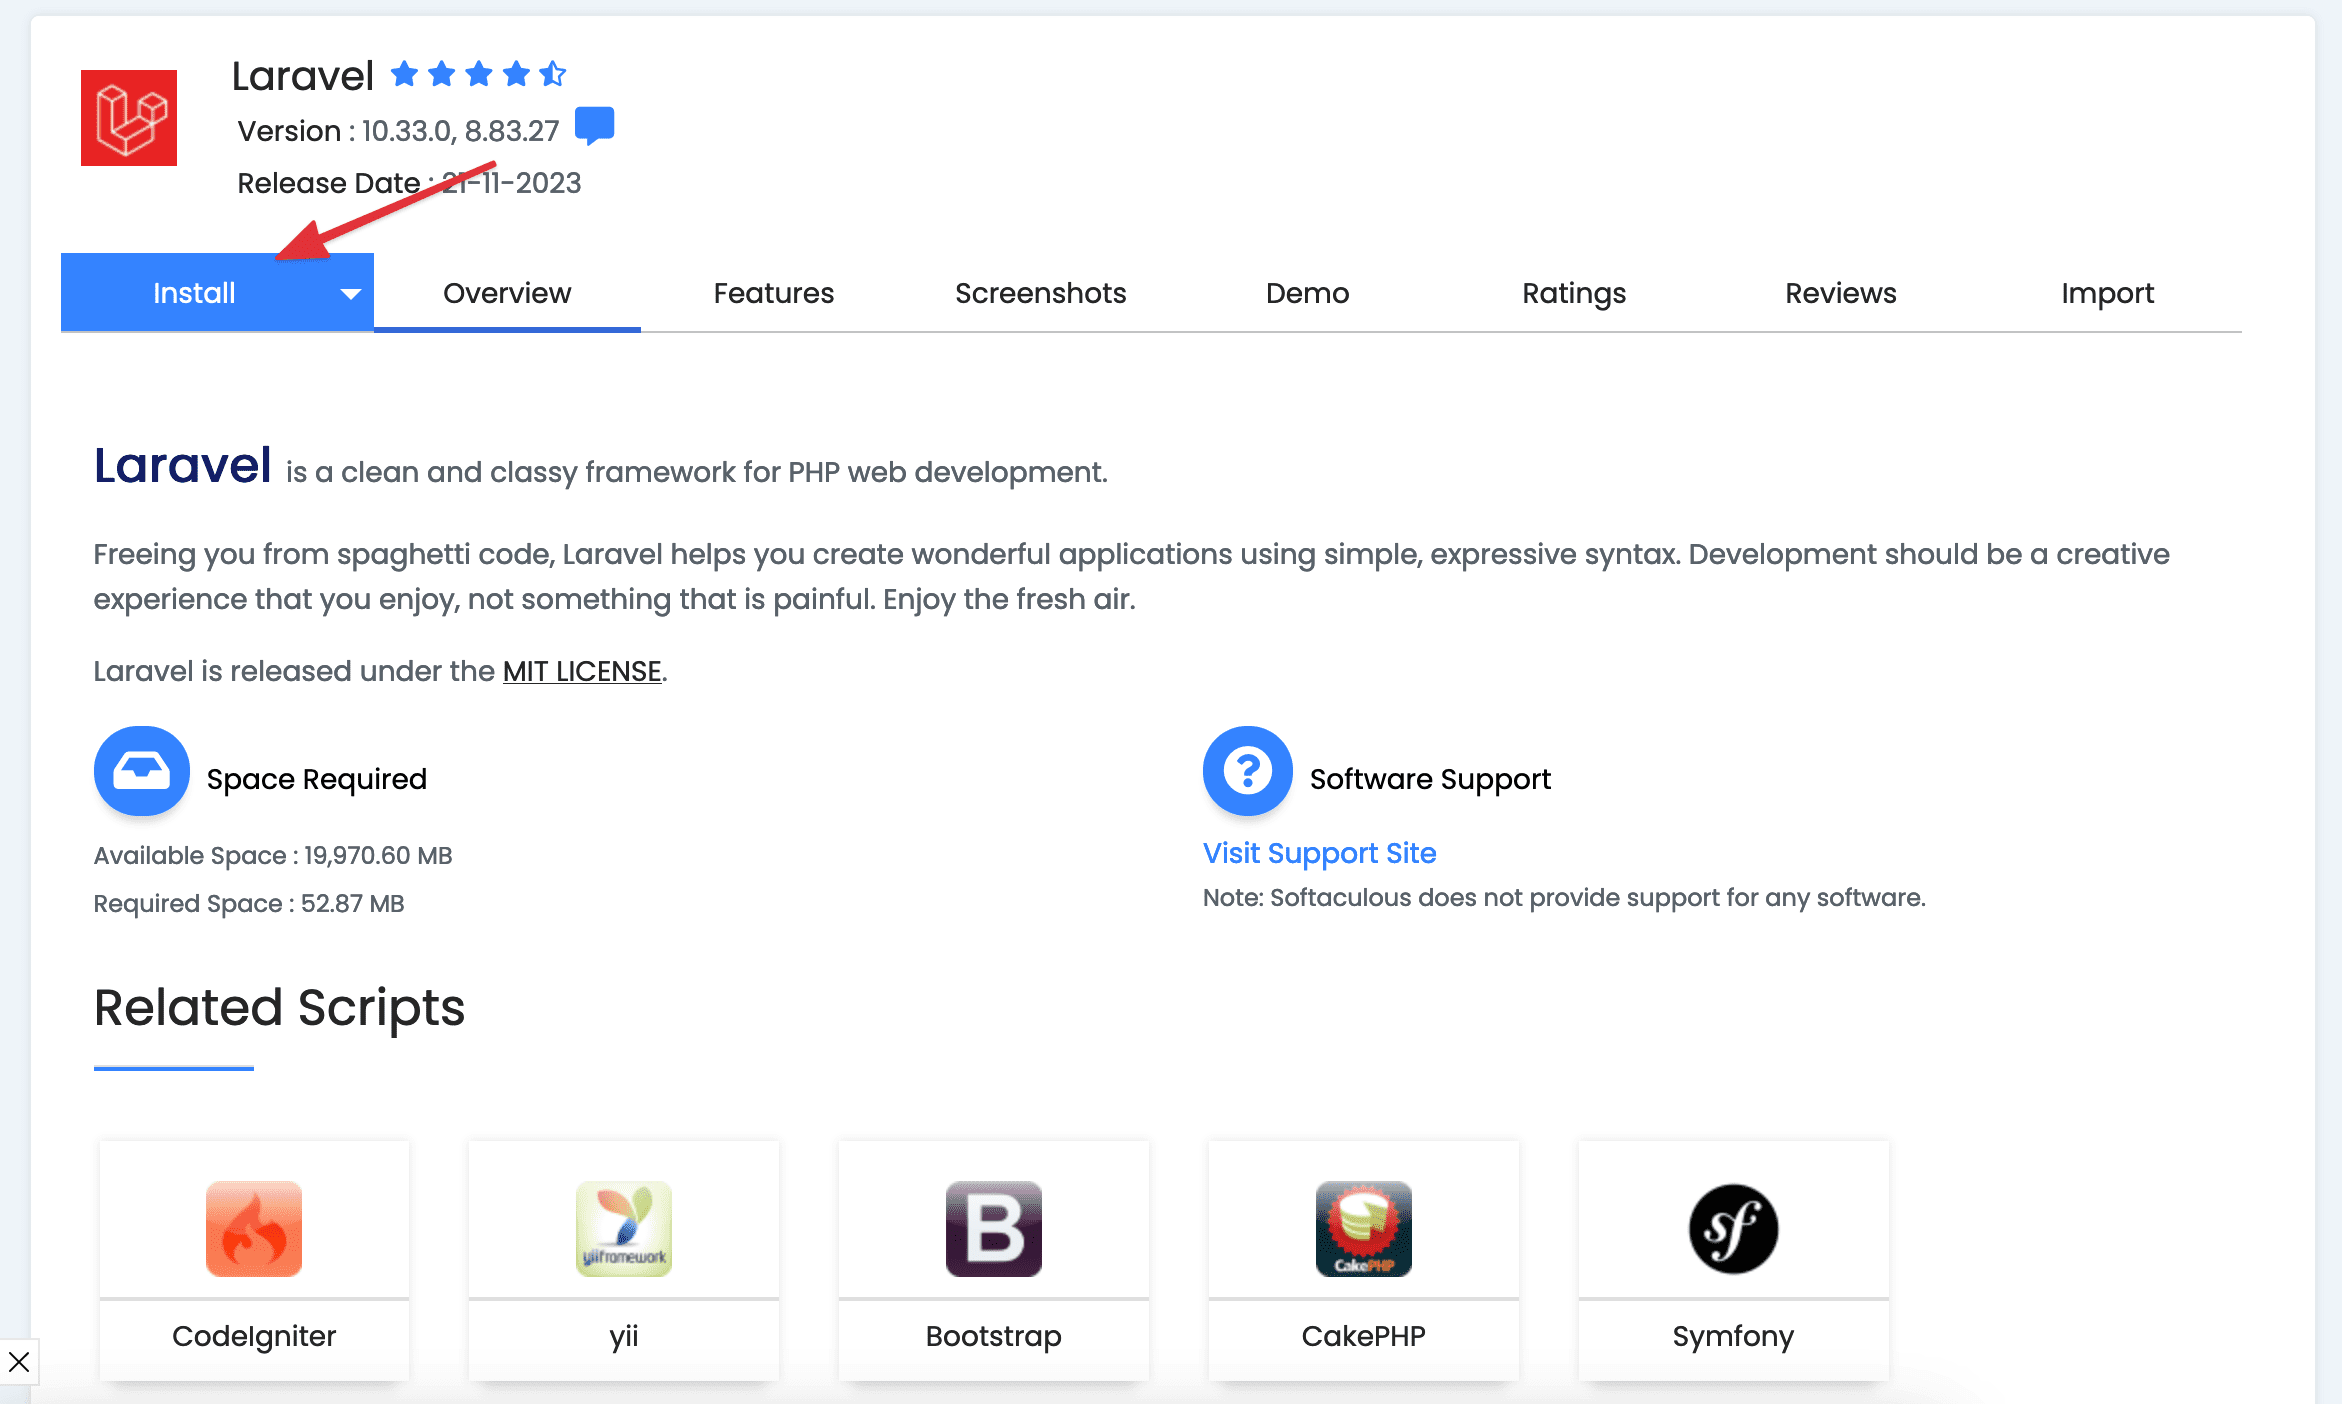Click the star rating next to Laravel
This screenshot has width=2342, height=1404.
478,74
